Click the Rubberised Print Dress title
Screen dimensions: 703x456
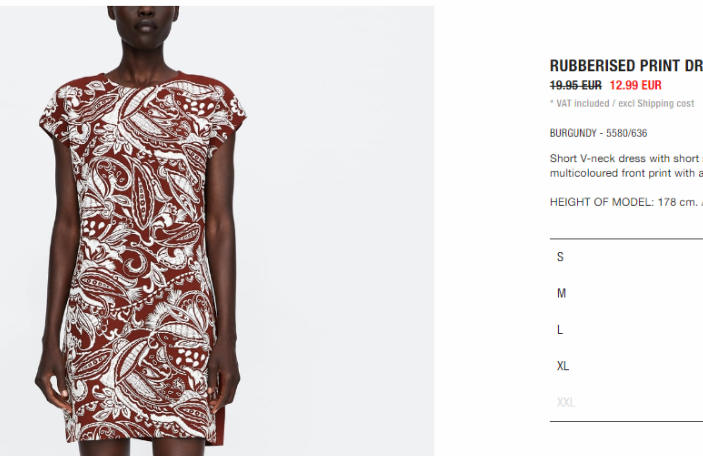626,65
